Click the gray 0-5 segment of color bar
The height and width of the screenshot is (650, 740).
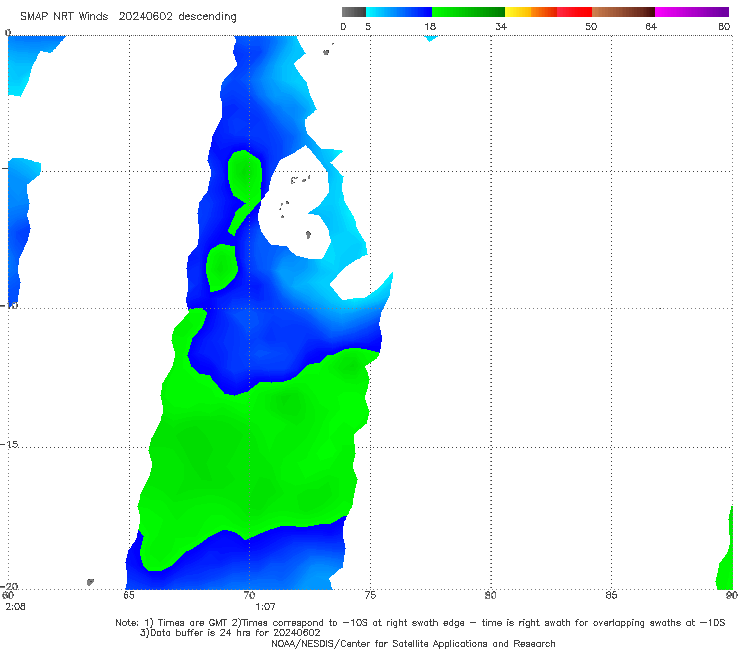pos(354,12)
